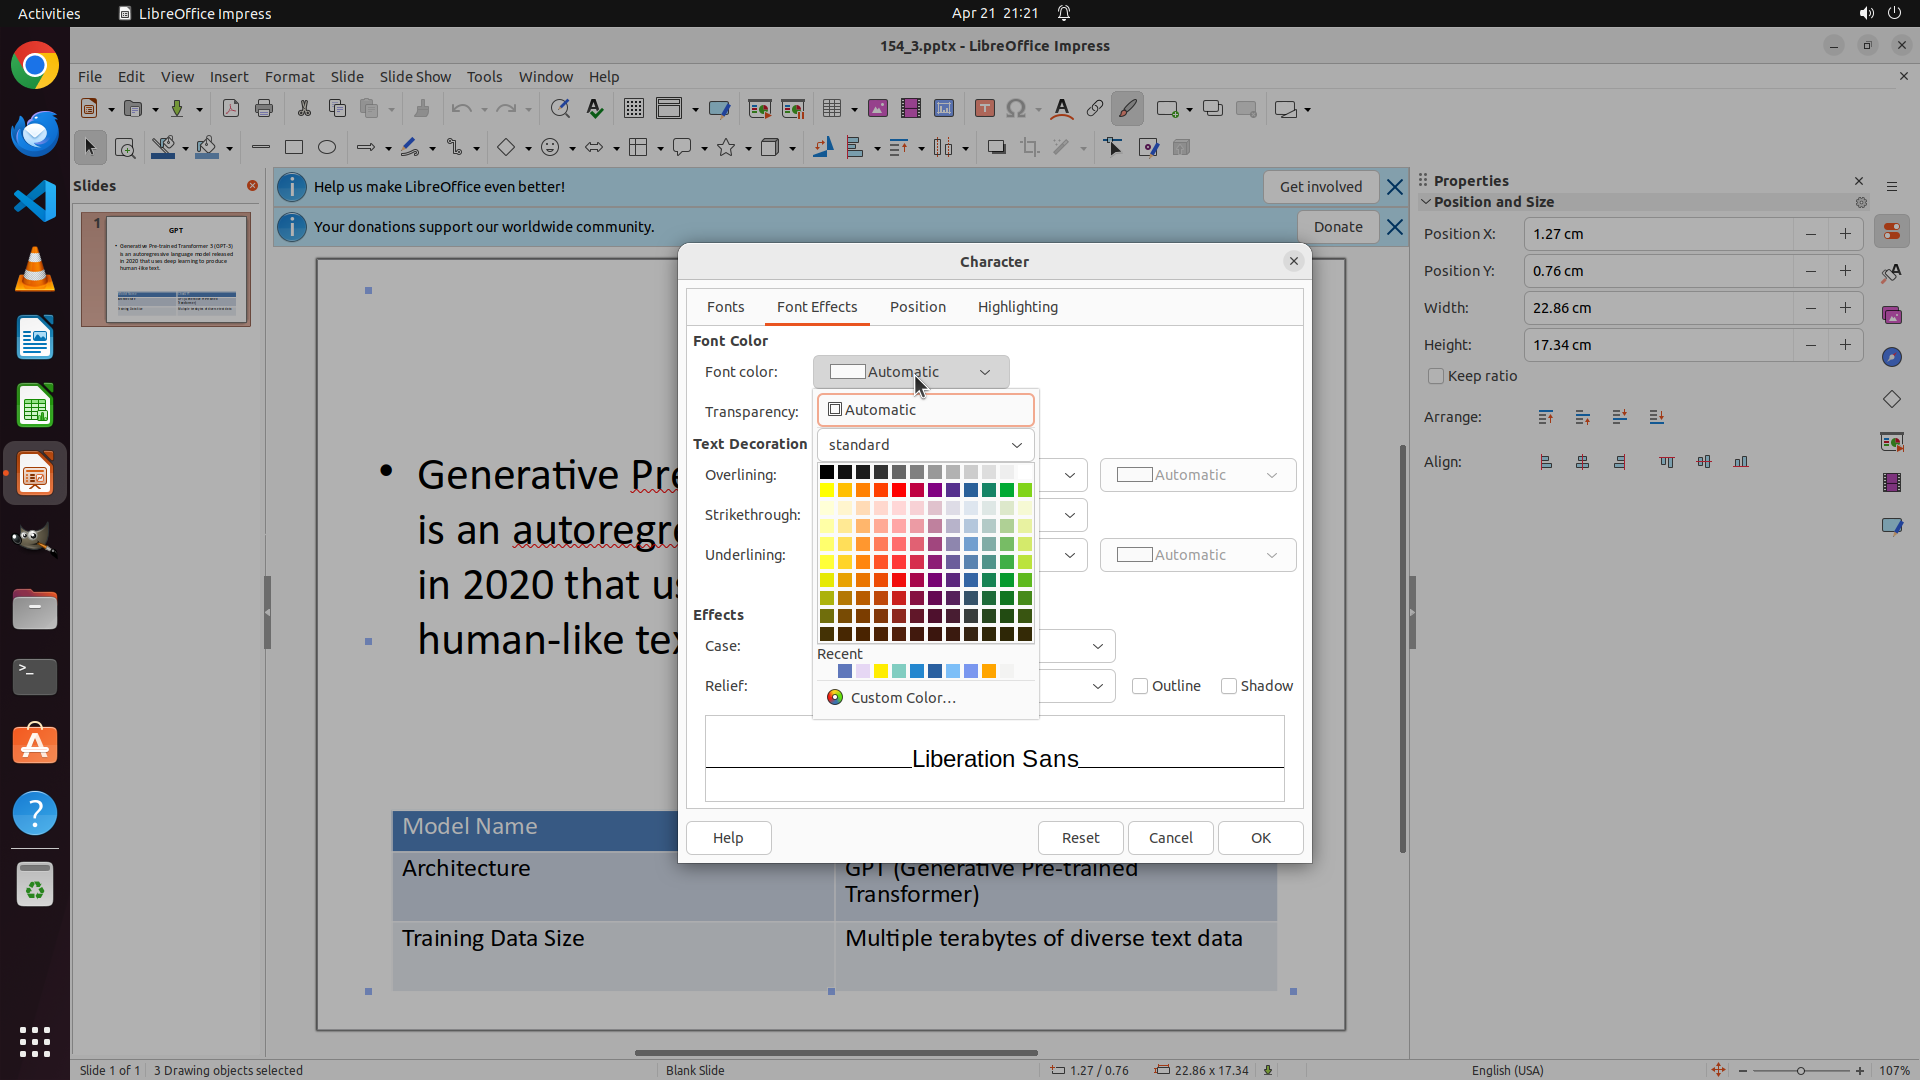Click the Reset button
Image resolution: width=1920 pixels, height=1080 pixels.
coord(1080,838)
